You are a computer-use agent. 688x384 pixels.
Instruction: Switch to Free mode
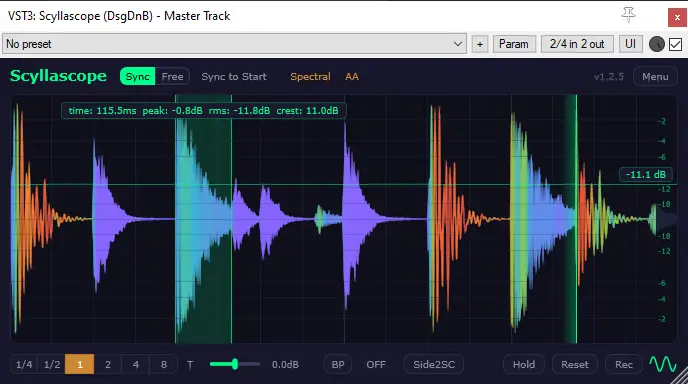click(x=172, y=76)
